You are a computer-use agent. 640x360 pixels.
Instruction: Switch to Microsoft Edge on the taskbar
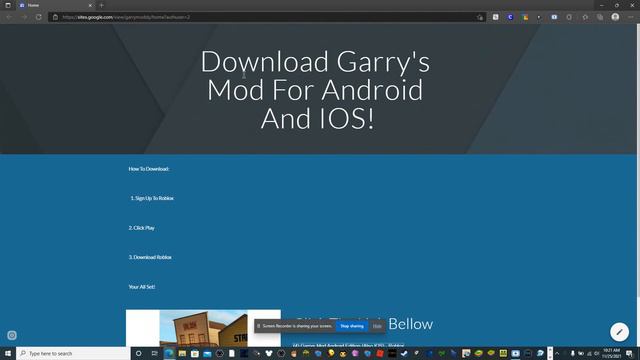coord(169,353)
